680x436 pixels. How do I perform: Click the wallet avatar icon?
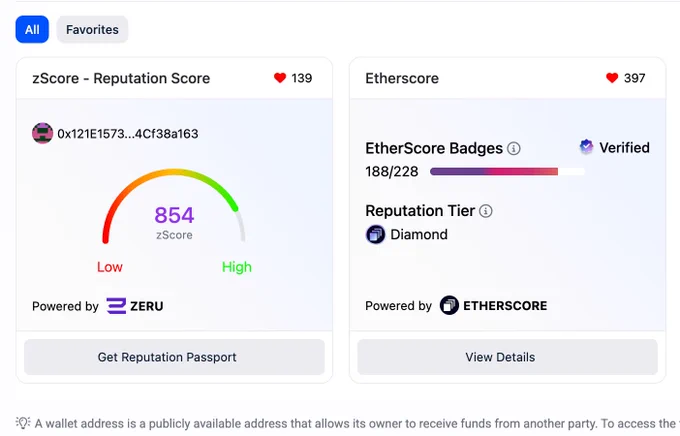tap(42, 133)
